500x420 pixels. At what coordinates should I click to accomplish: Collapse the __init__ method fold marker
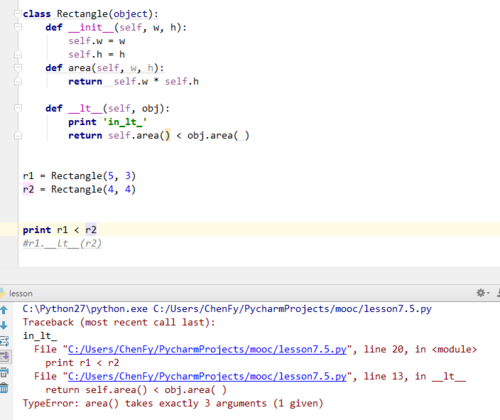click(x=18, y=27)
